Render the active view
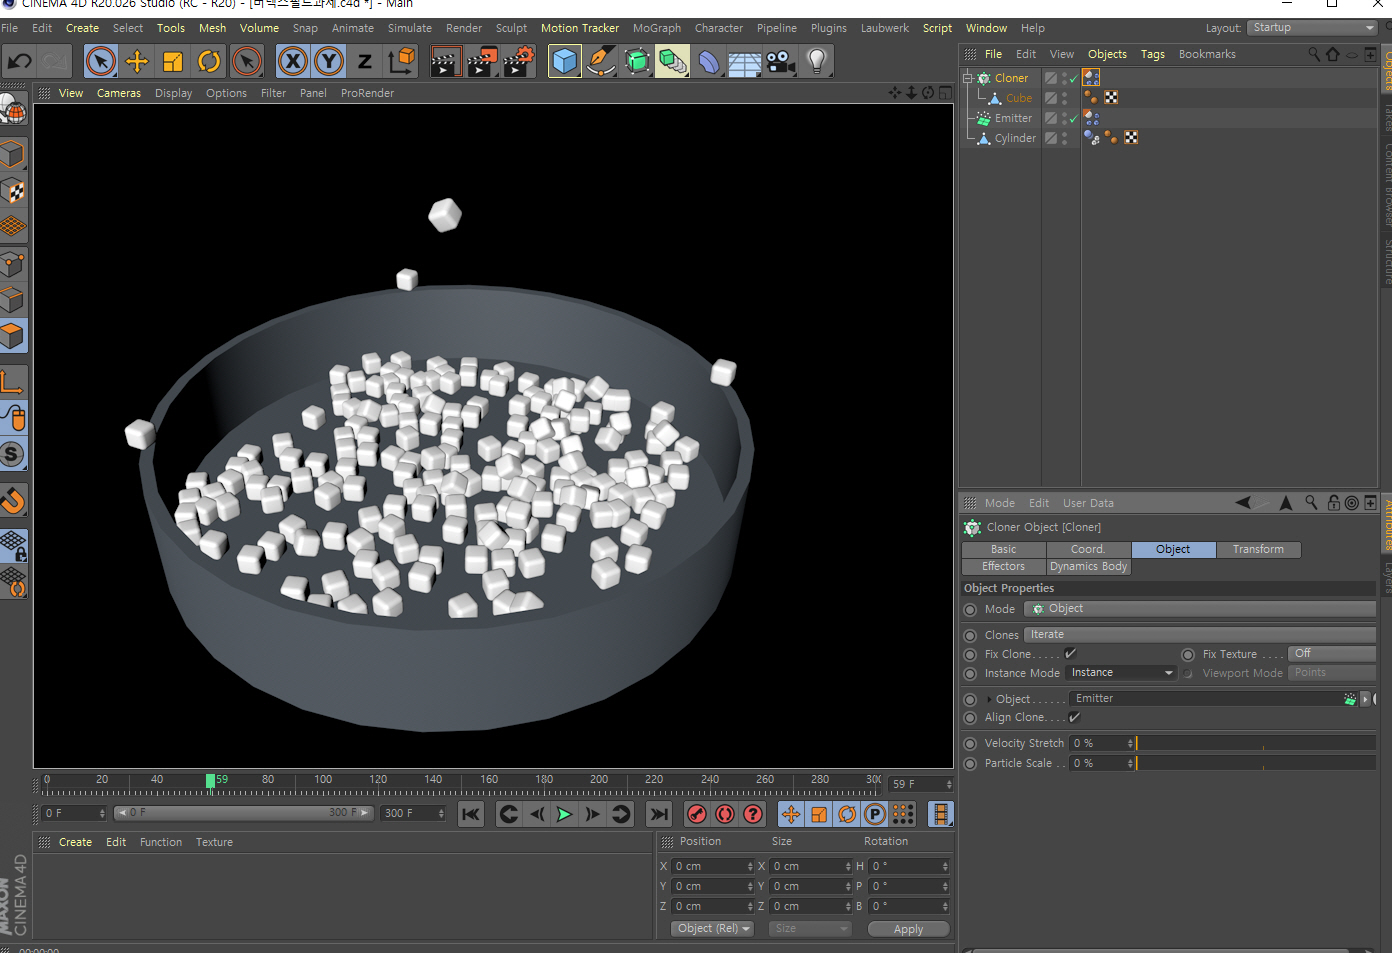The width and height of the screenshot is (1392, 953). tap(446, 62)
